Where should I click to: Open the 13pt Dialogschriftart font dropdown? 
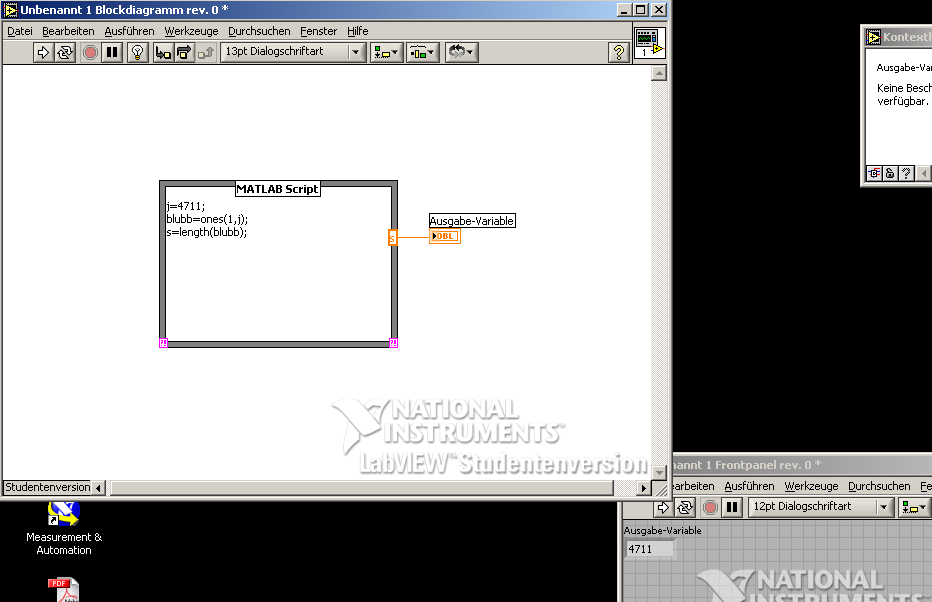(x=293, y=52)
